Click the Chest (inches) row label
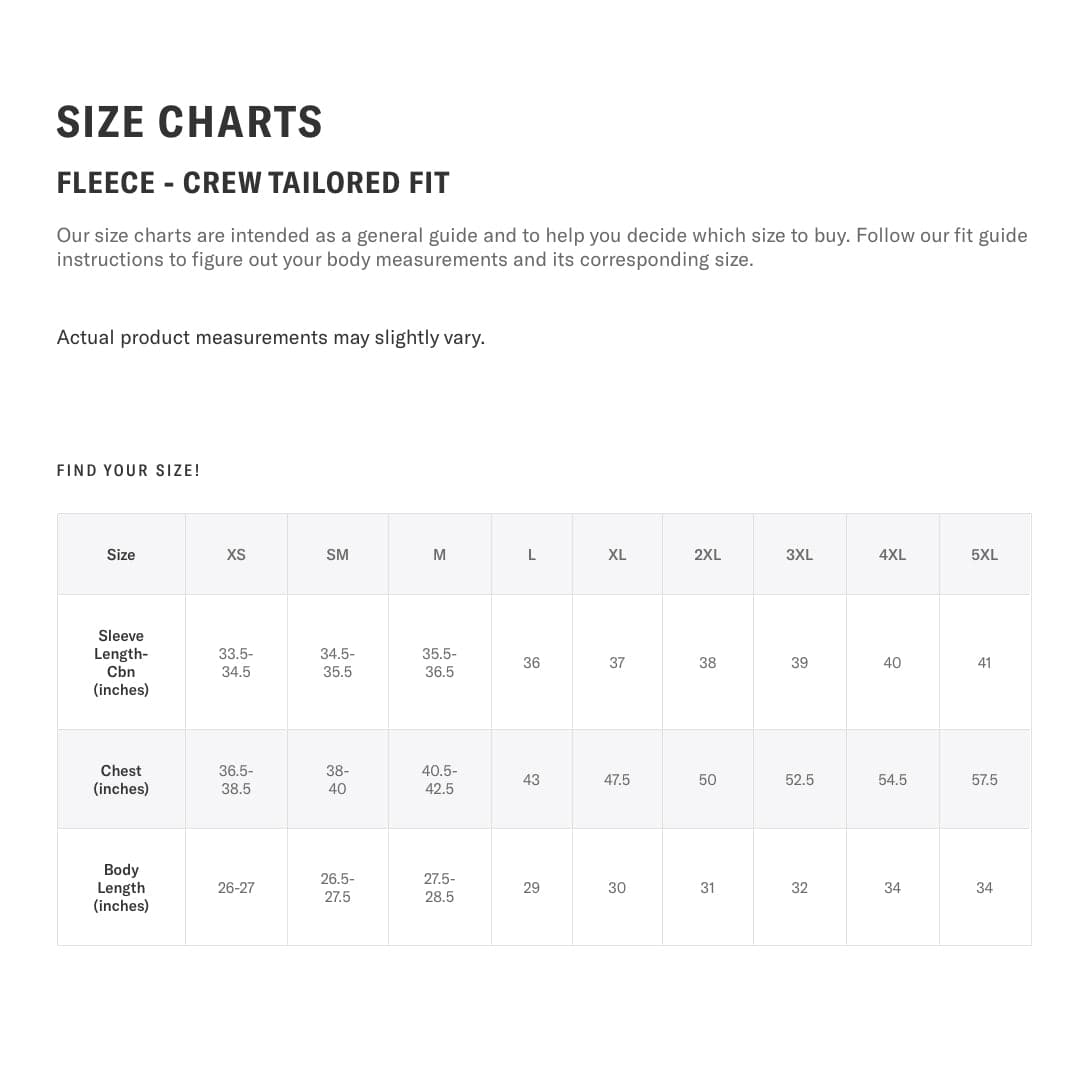This screenshot has width=1082, height=1082. pyautogui.click(x=121, y=779)
